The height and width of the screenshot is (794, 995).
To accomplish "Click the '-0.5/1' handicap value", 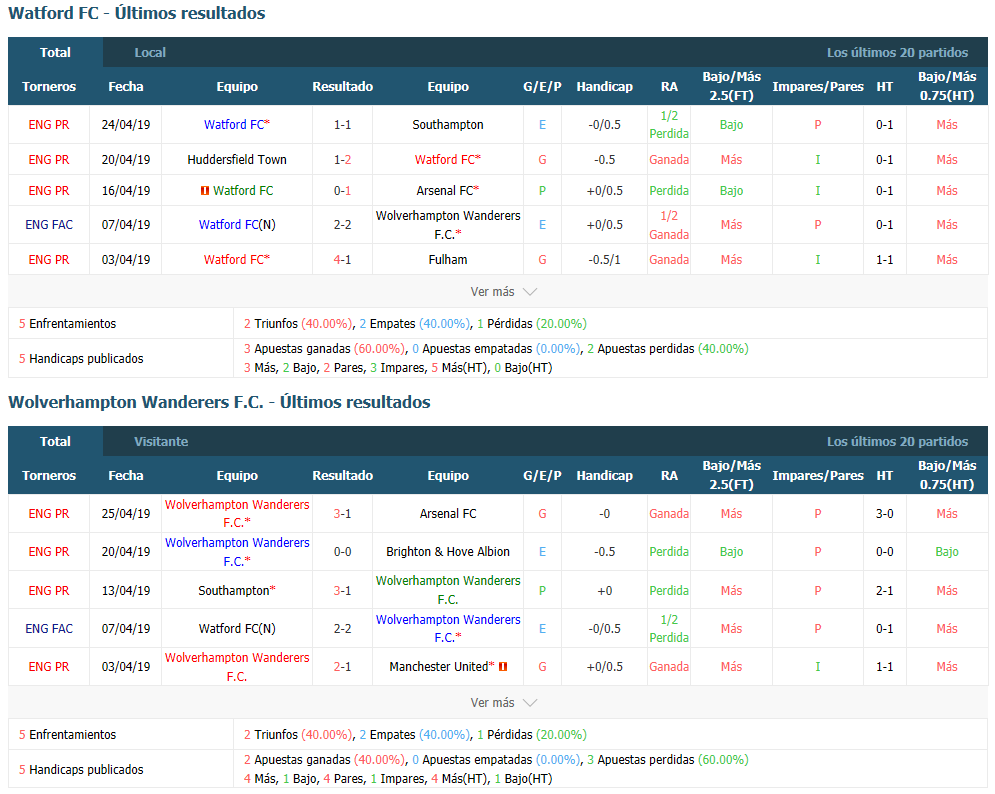I will tap(604, 260).
